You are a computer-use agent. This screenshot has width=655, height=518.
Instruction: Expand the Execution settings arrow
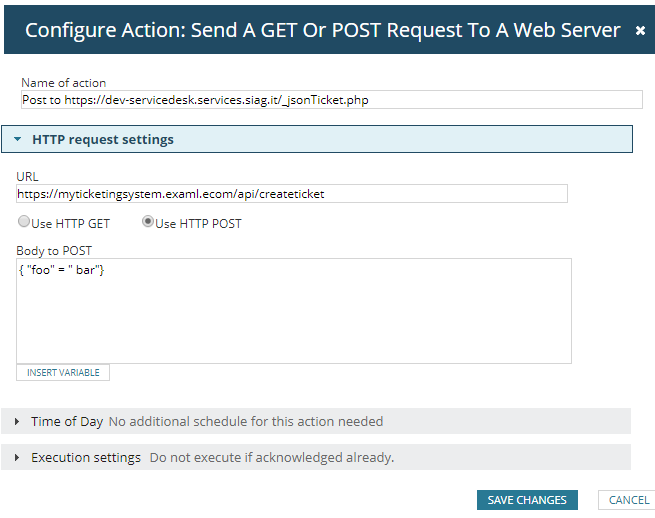pyautogui.click(x=18, y=458)
